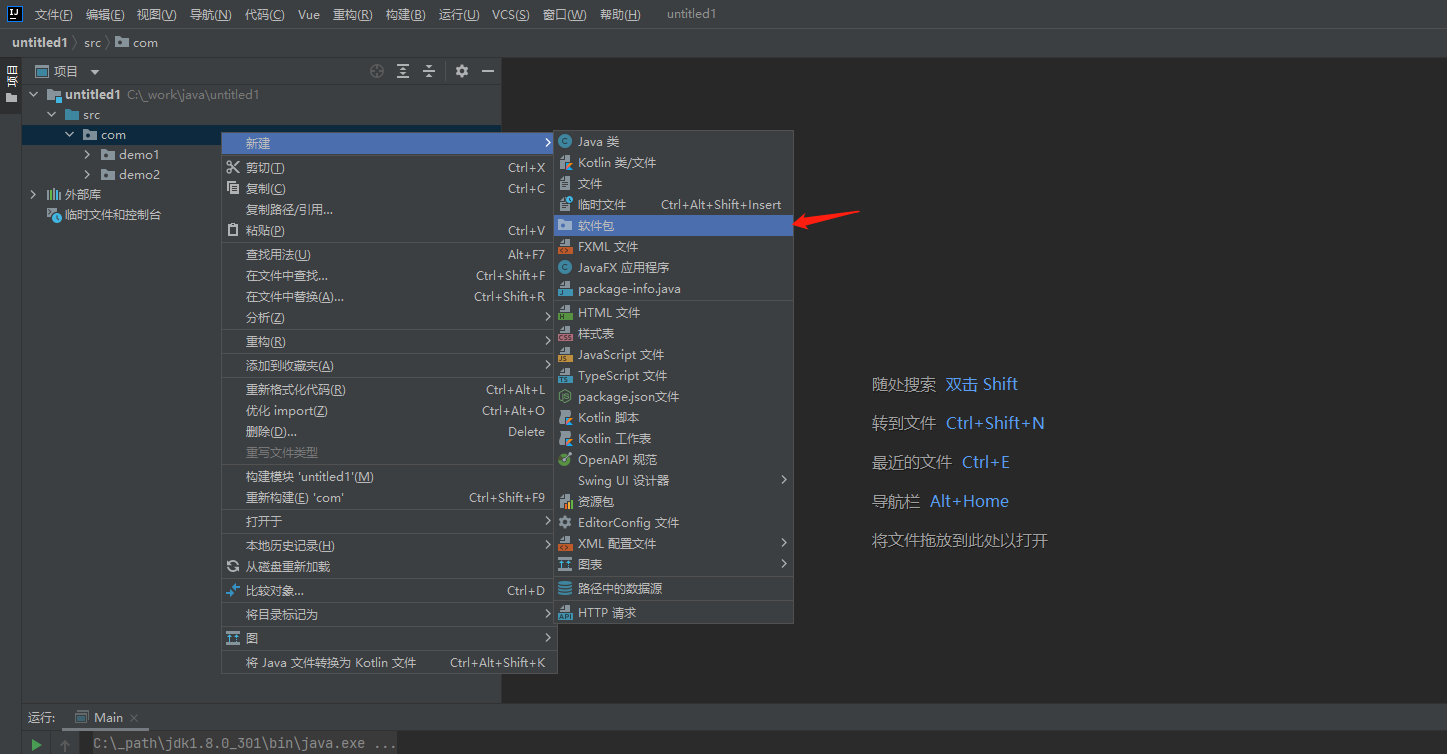Expand the demo2 package
This screenshot has width=1447, height=754.
(88, 175)
